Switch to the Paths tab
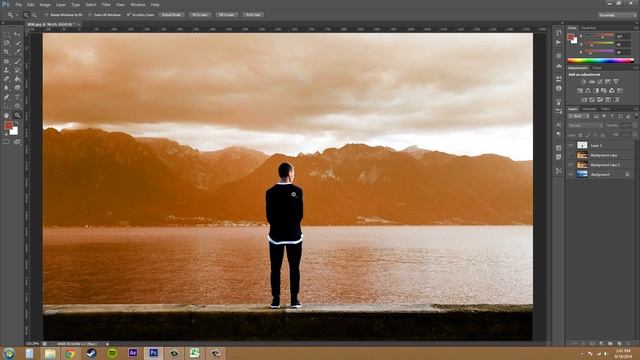The image size is (640, 360). coord(605,109)
